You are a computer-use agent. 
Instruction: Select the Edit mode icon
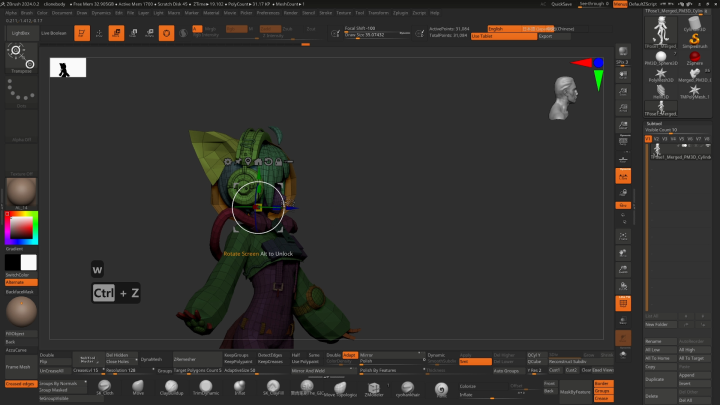(x=82, y=33)
